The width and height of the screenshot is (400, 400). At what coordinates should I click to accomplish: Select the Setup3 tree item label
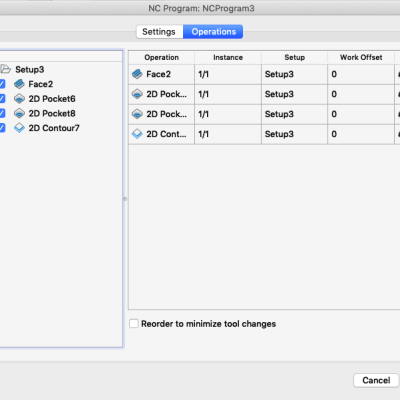(30, 69)
